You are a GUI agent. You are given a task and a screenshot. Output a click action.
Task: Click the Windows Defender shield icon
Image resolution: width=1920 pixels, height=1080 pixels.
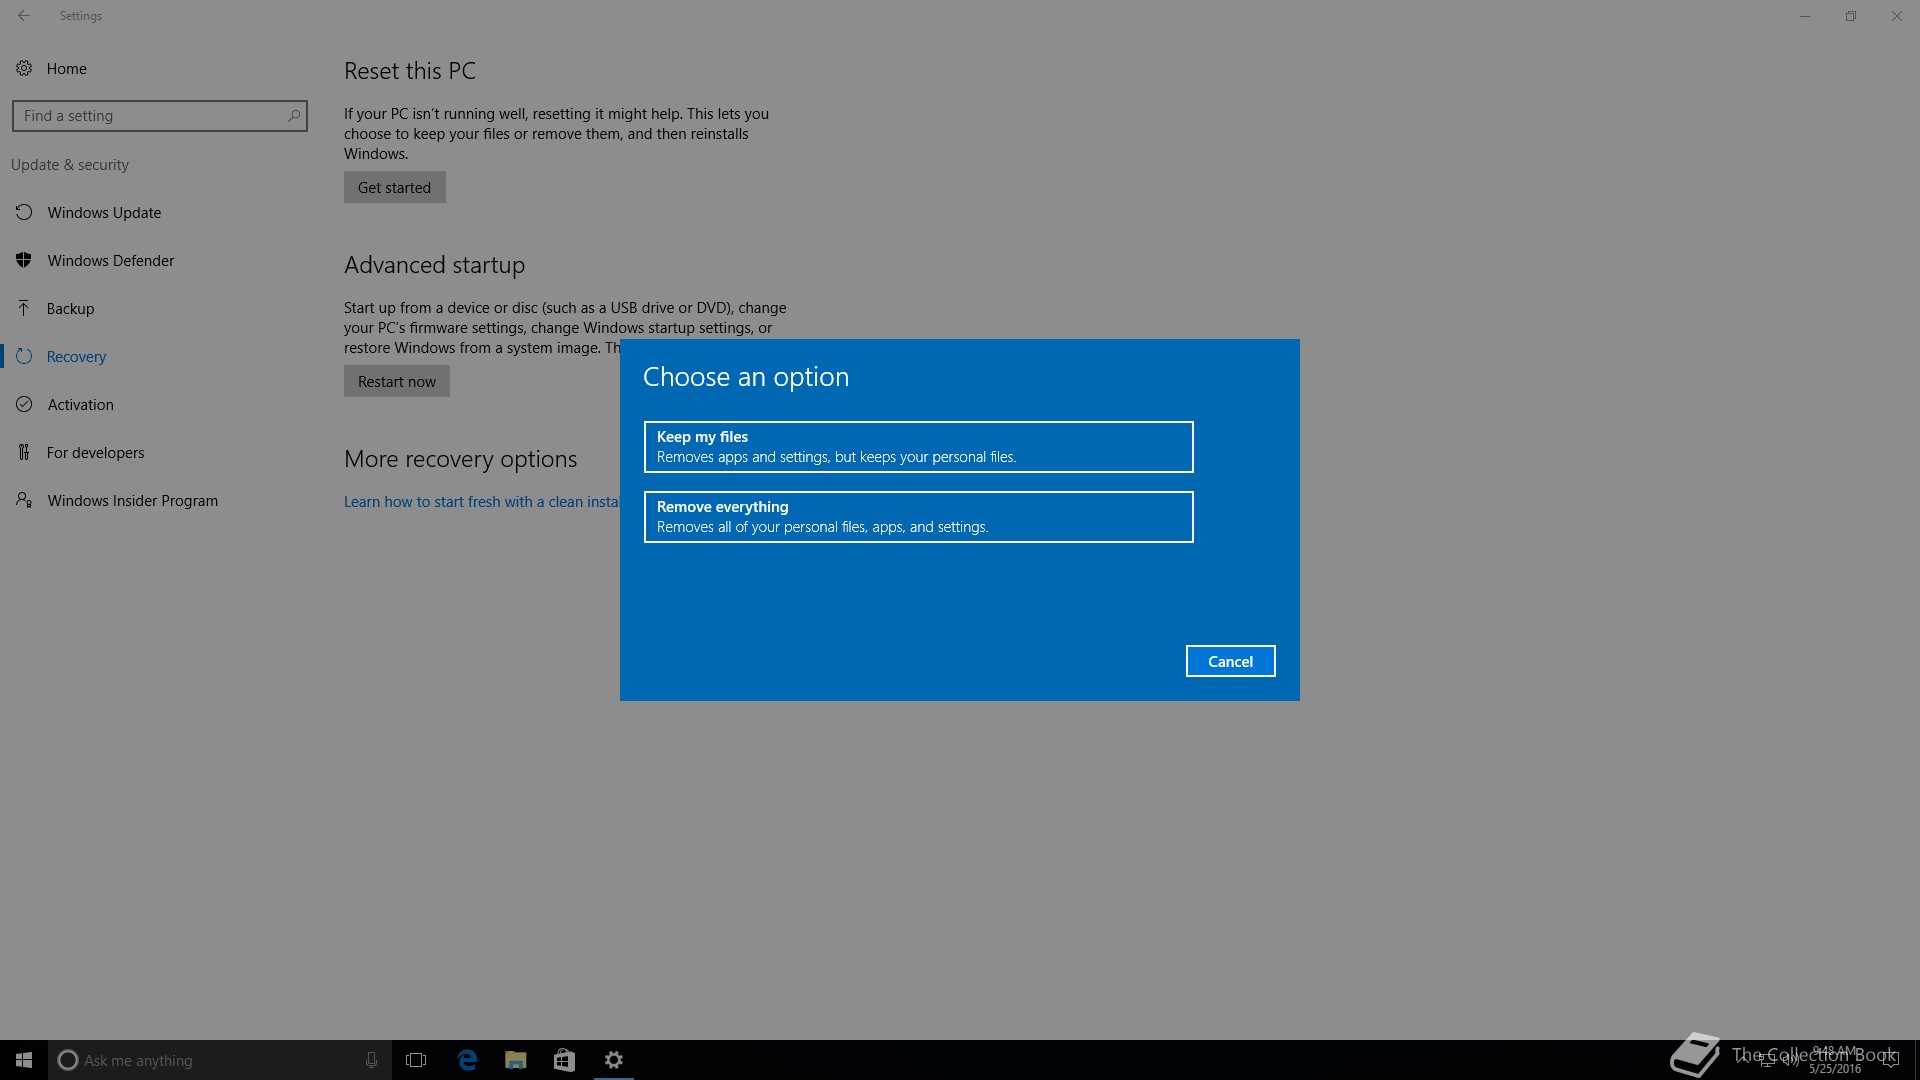pos(24,260)
